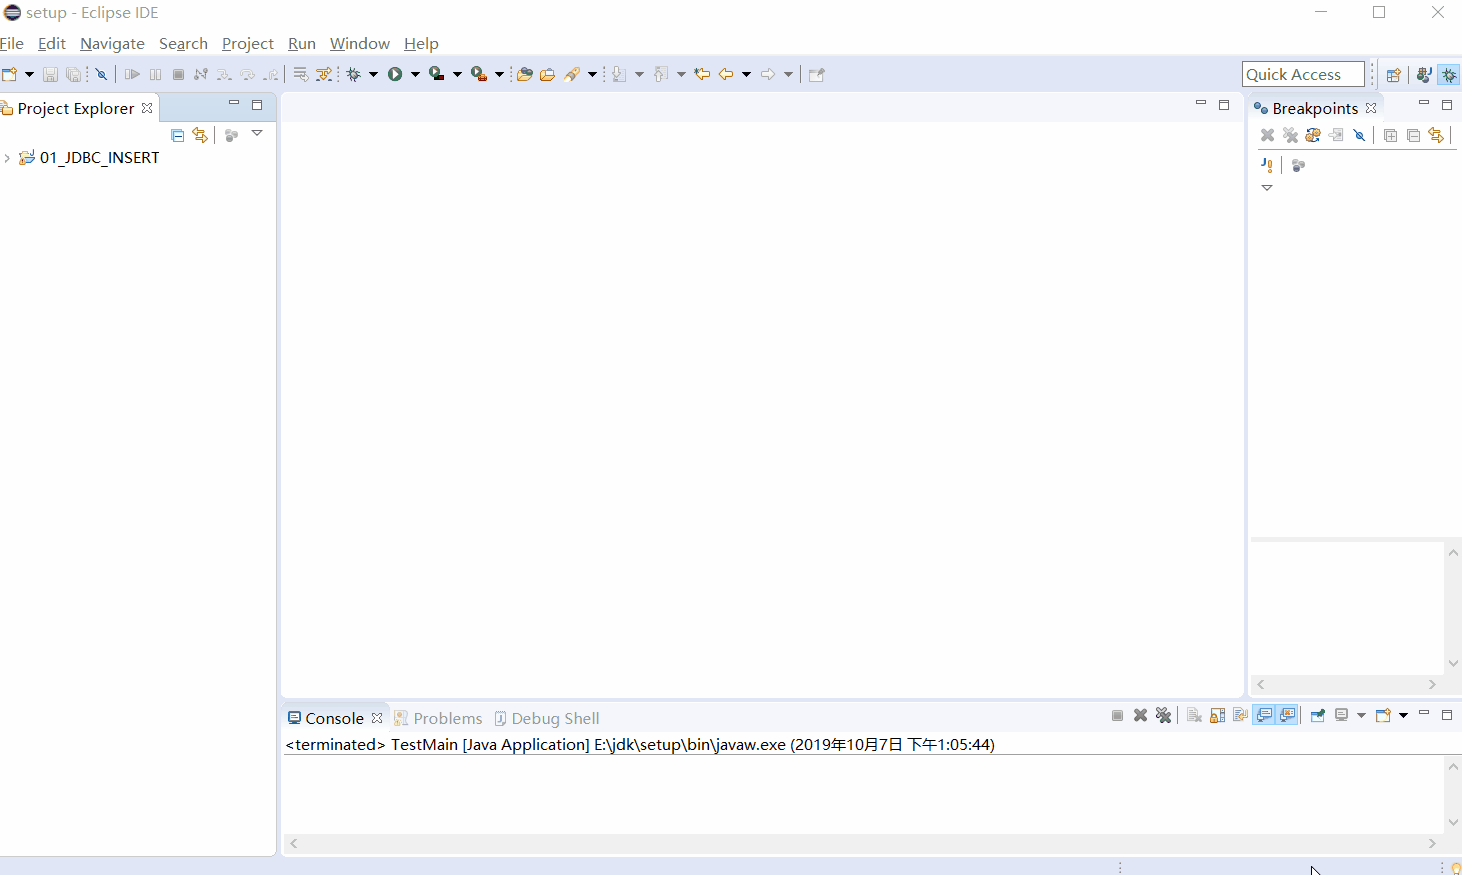Click Remove All Terminated Launches in Console
The height and width of the screenshot is (875, 1462).
pos(1163,715)
